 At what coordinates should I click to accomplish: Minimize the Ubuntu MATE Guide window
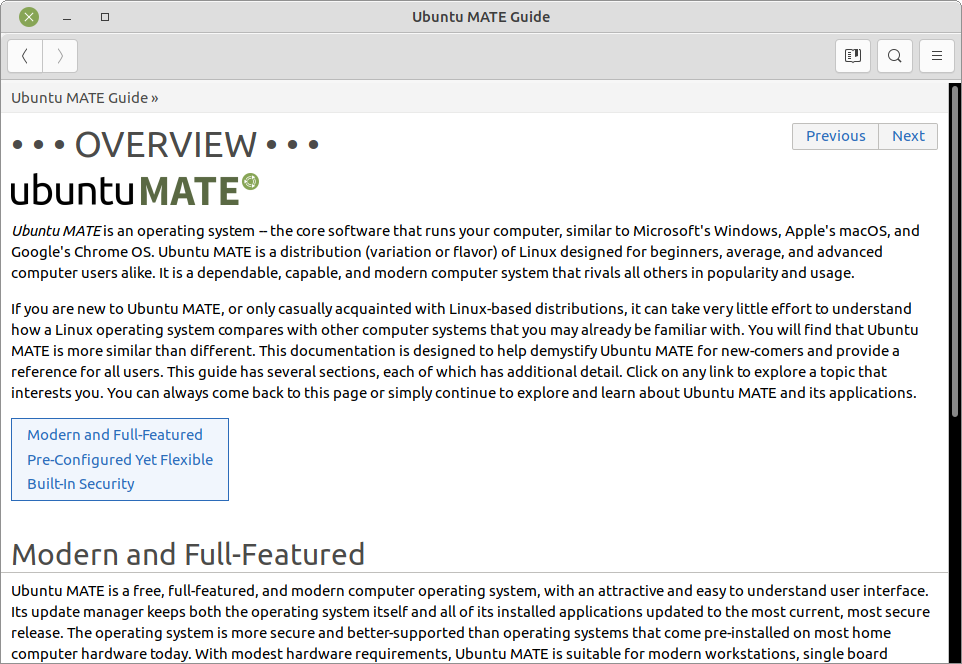coord(66,16)
